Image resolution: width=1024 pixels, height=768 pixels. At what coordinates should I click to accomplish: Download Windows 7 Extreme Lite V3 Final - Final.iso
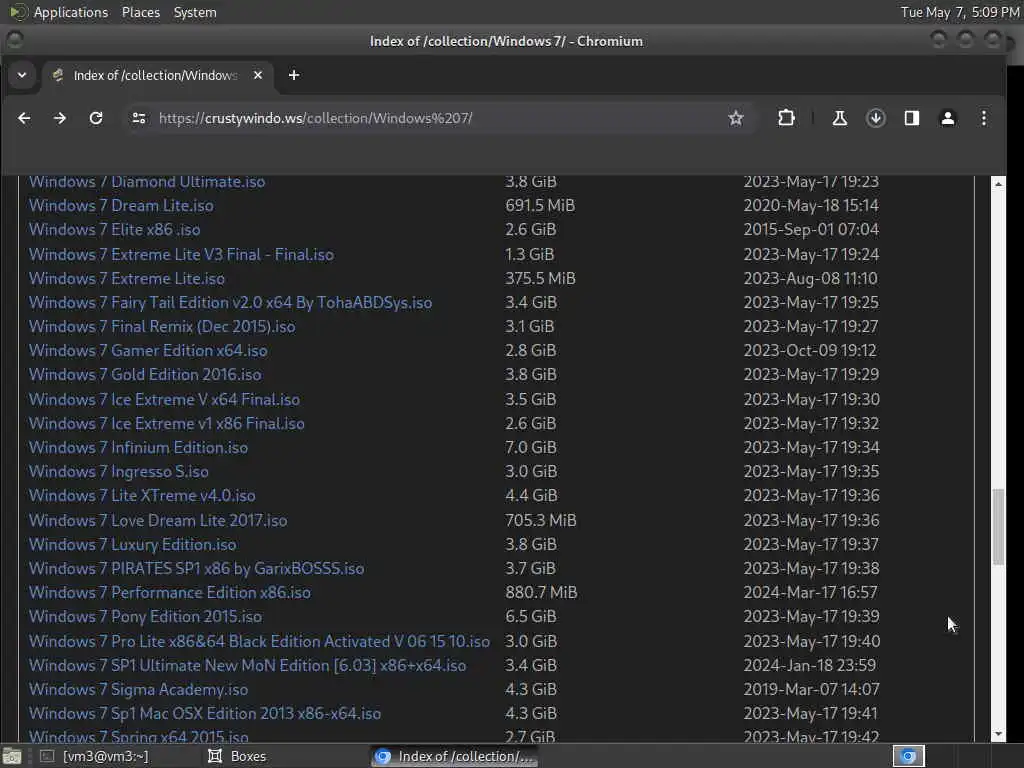point(181,255)
